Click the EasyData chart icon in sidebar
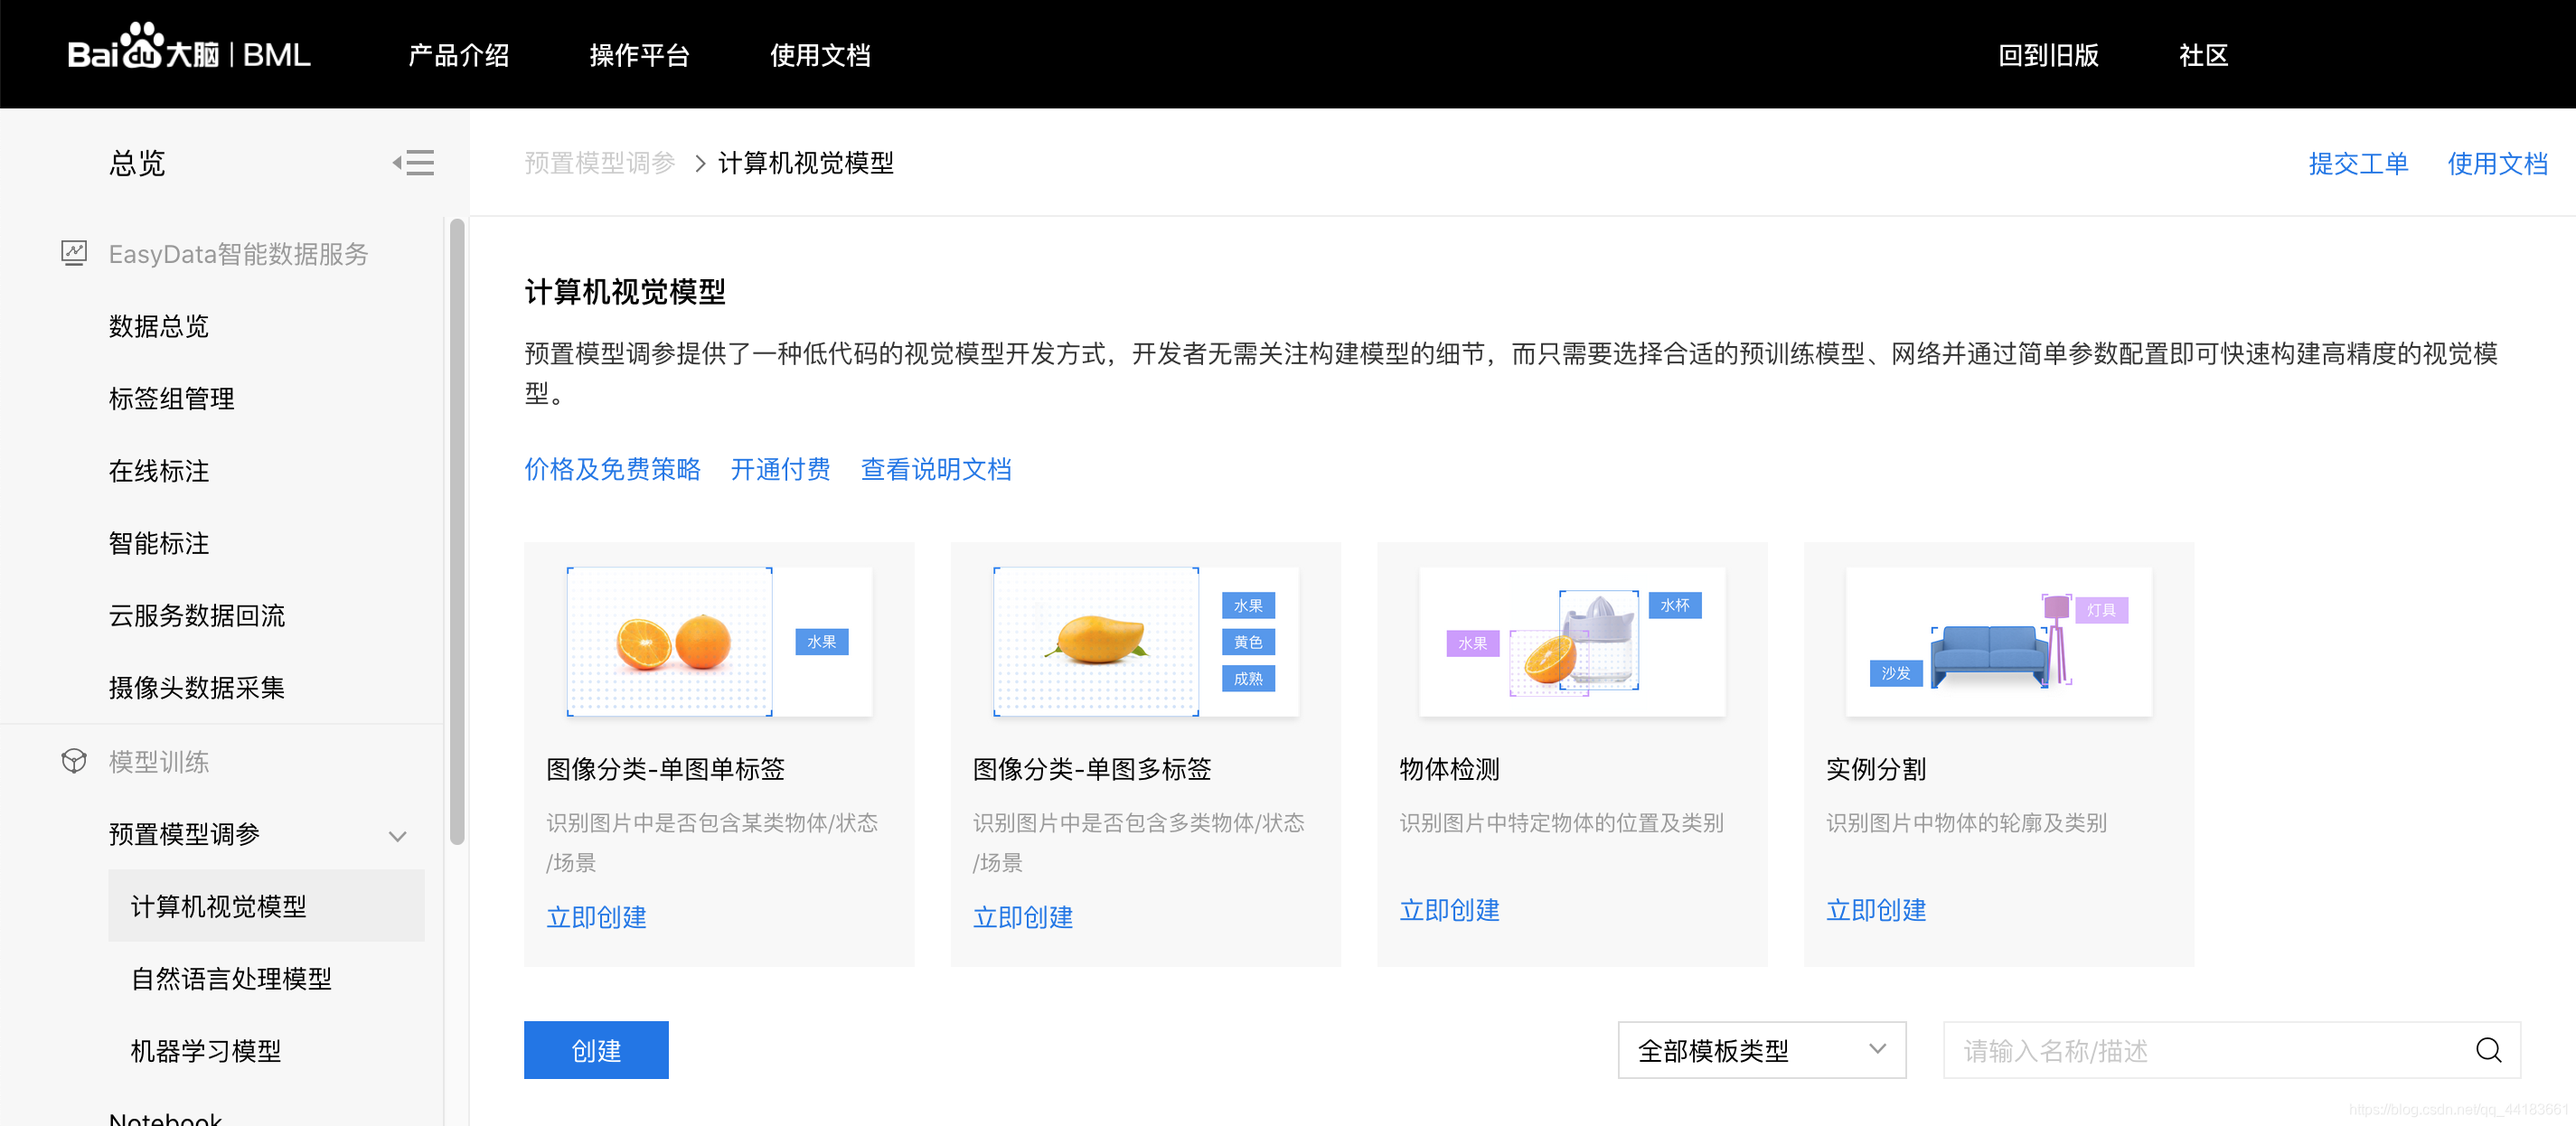 click(x=74, y=253)
